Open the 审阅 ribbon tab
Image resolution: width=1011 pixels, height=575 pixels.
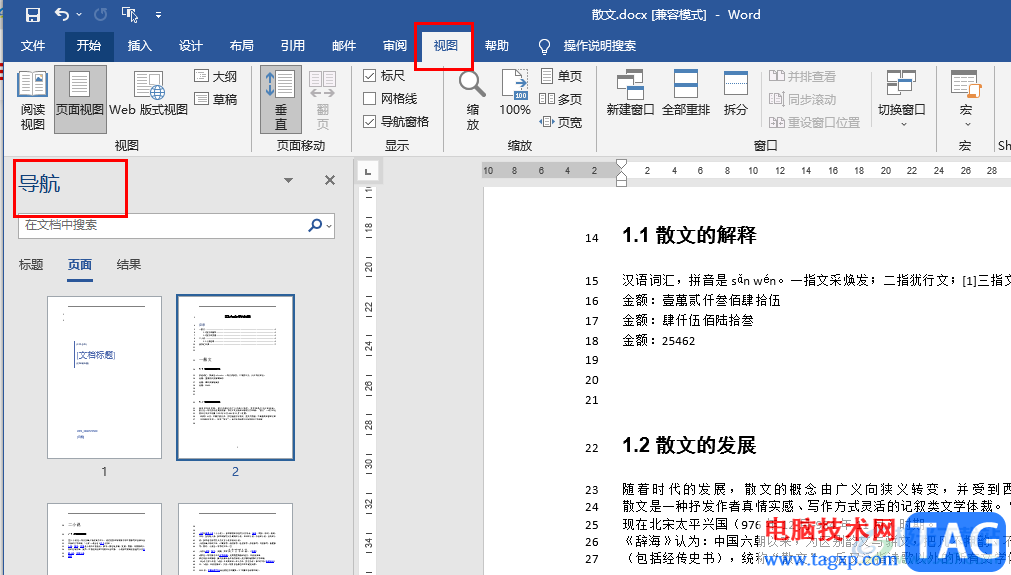[395, 46]
